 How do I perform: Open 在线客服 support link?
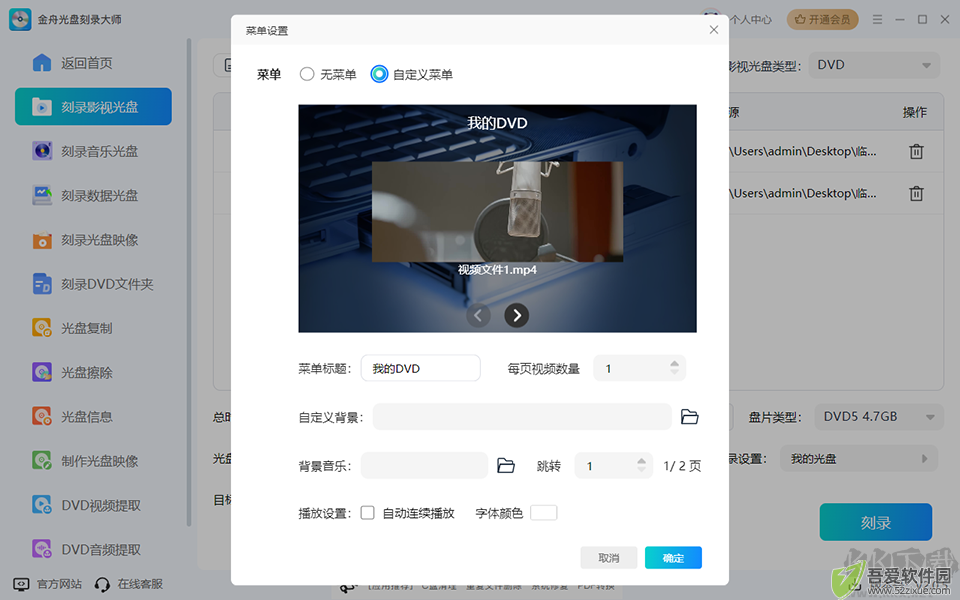point(129,584)
